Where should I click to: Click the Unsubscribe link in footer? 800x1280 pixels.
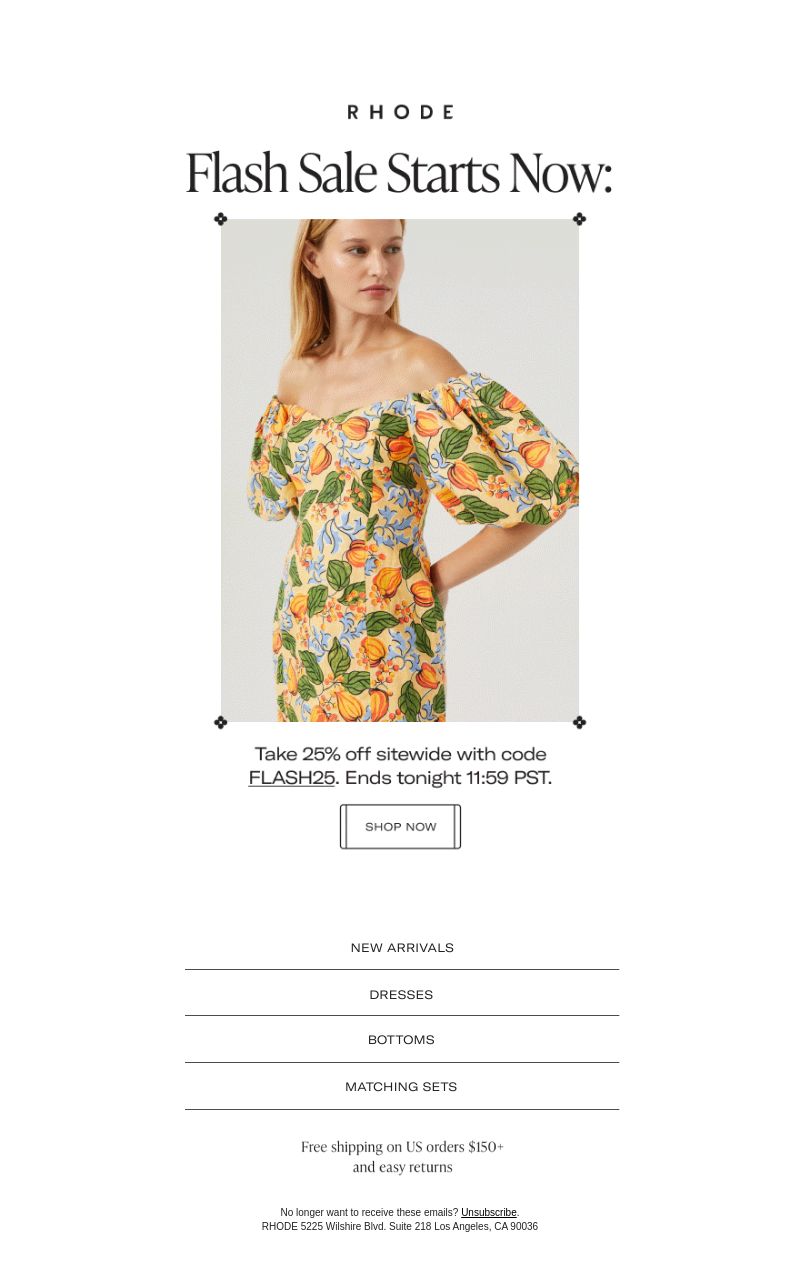point(489,1212)
